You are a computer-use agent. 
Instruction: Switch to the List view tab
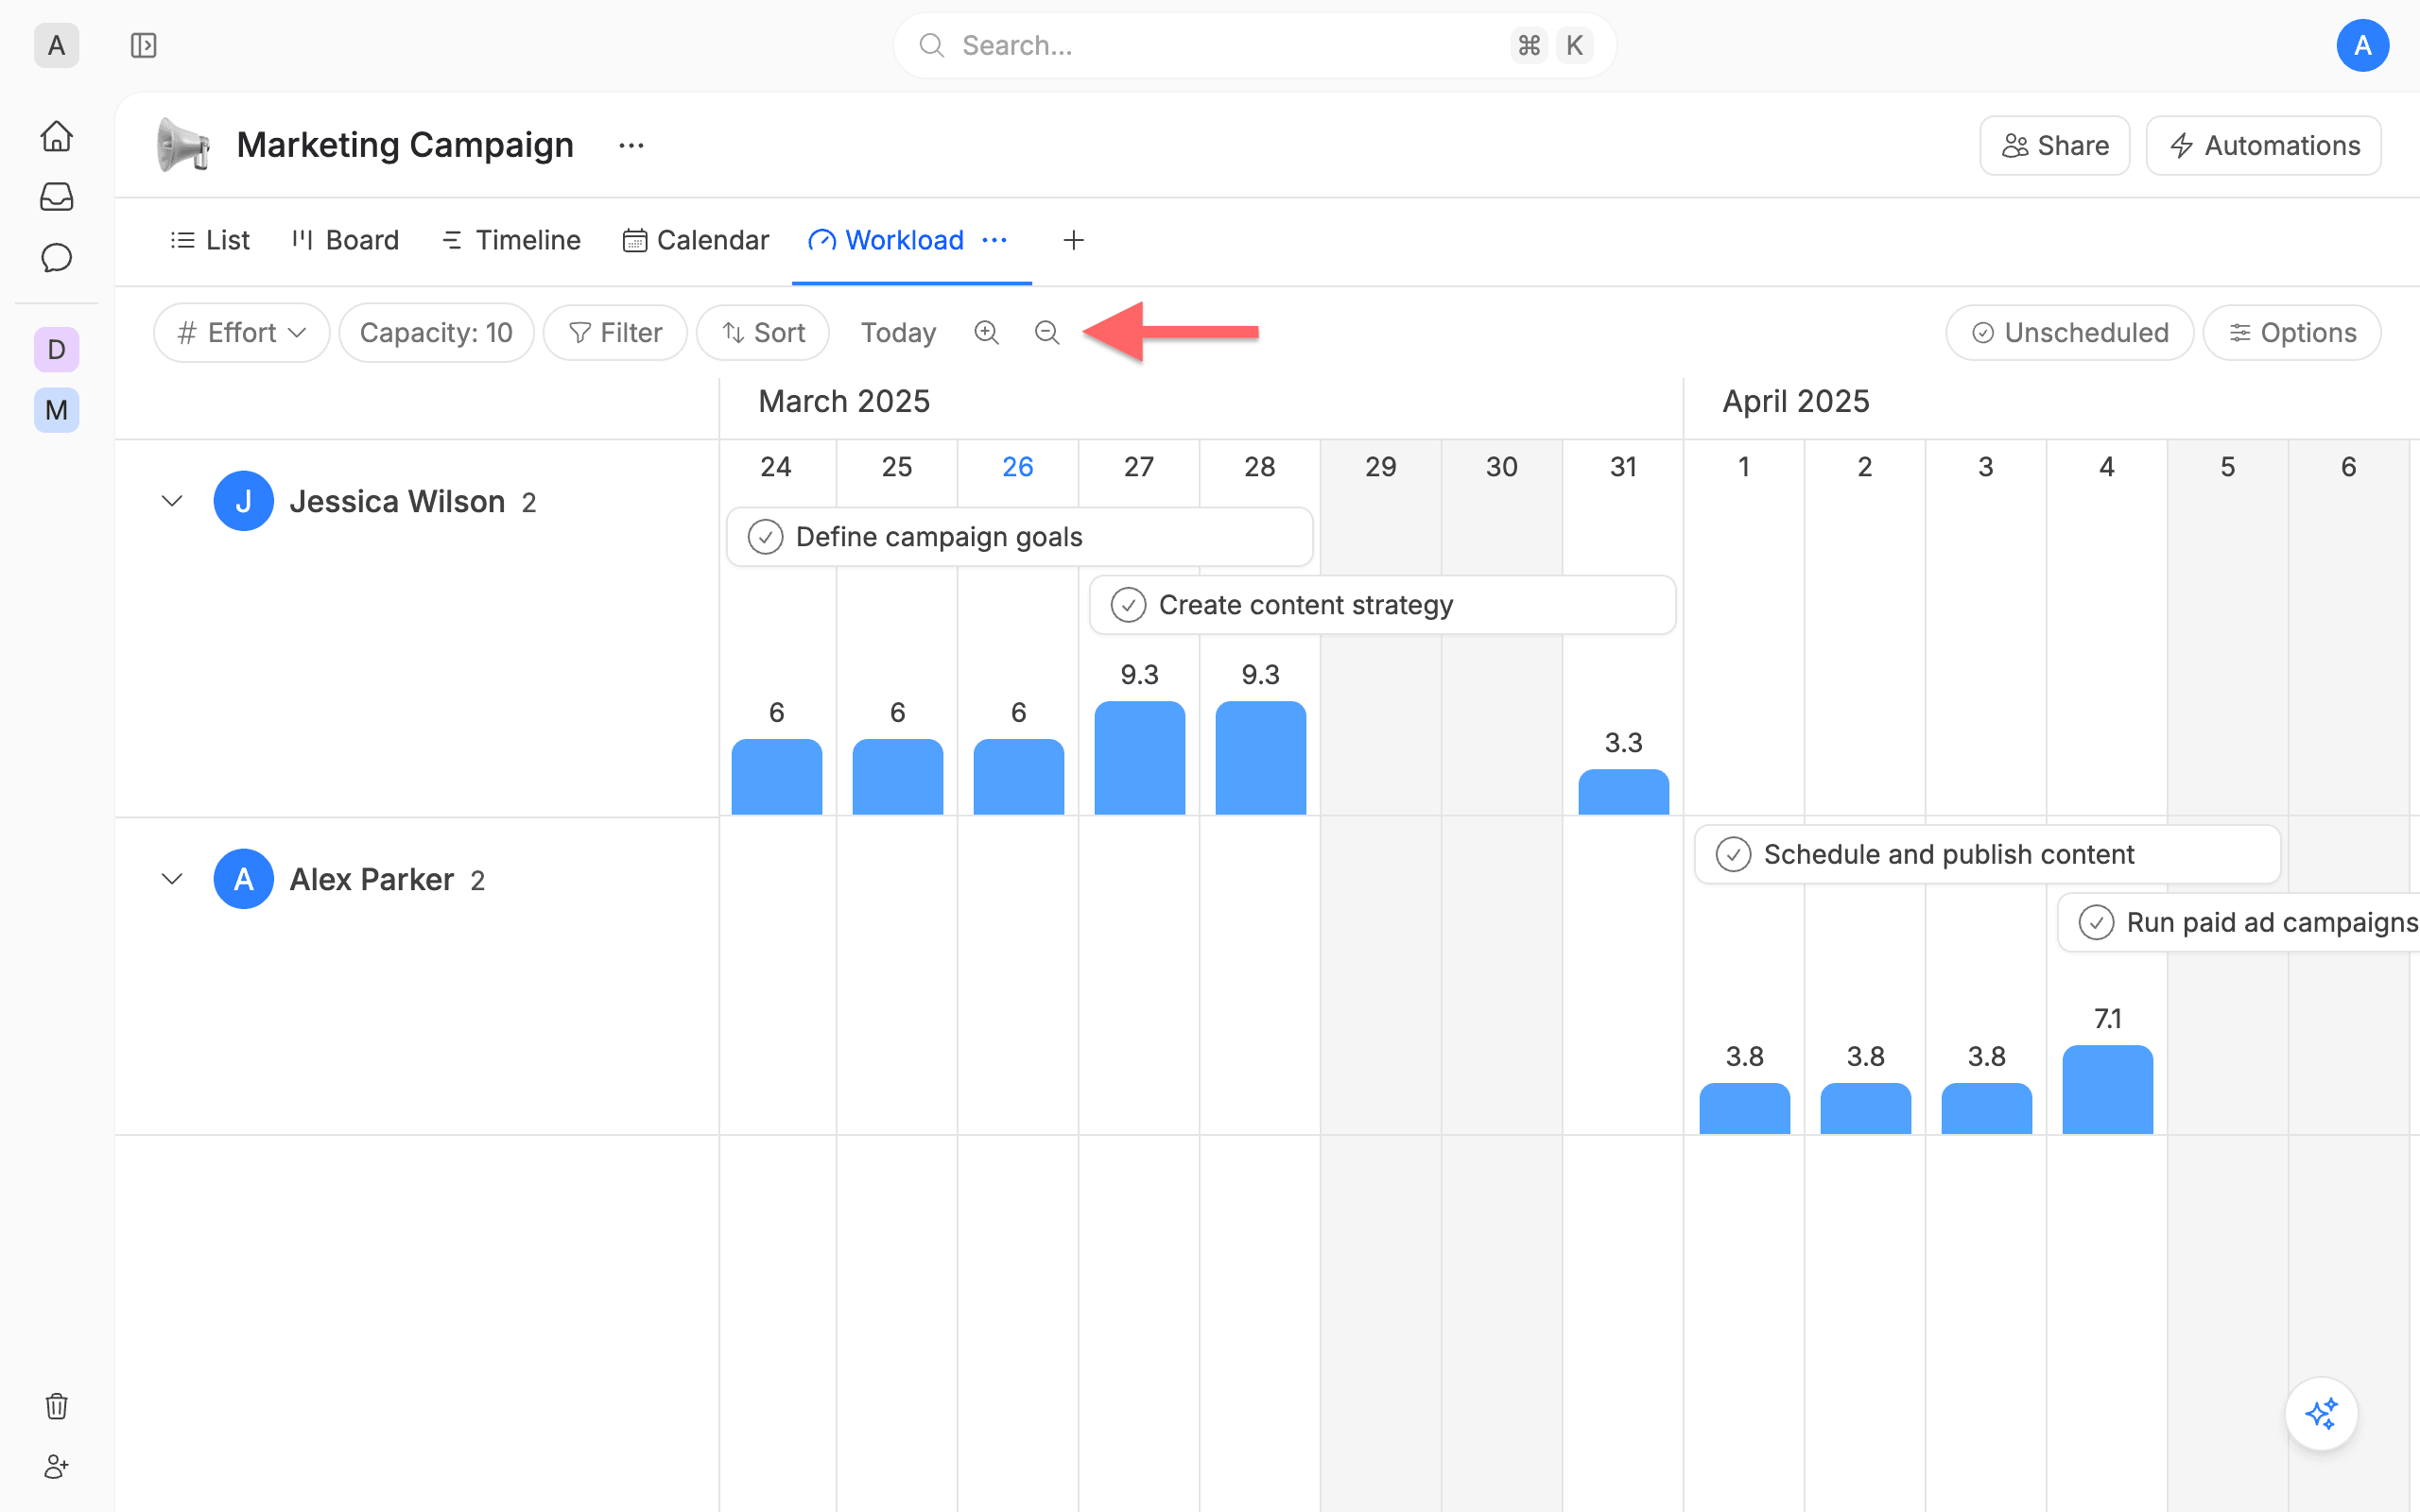[x=210, y=240]
